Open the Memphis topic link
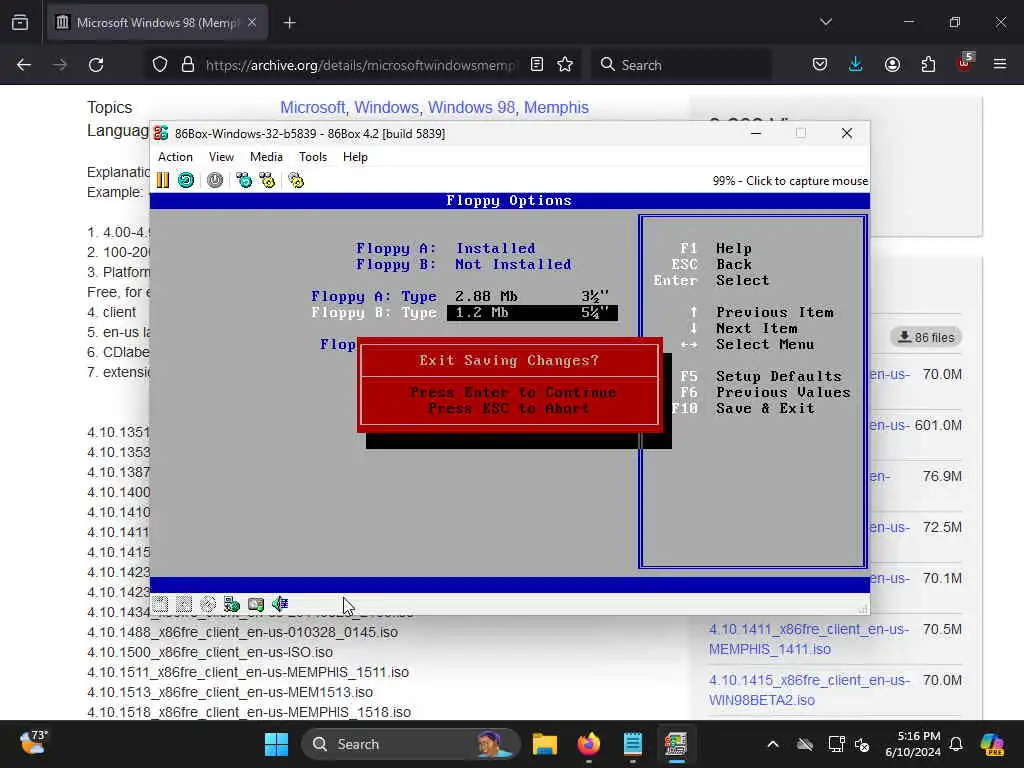Image resolution: width=1024 pixels, height=768 pixels. point(556,107)
